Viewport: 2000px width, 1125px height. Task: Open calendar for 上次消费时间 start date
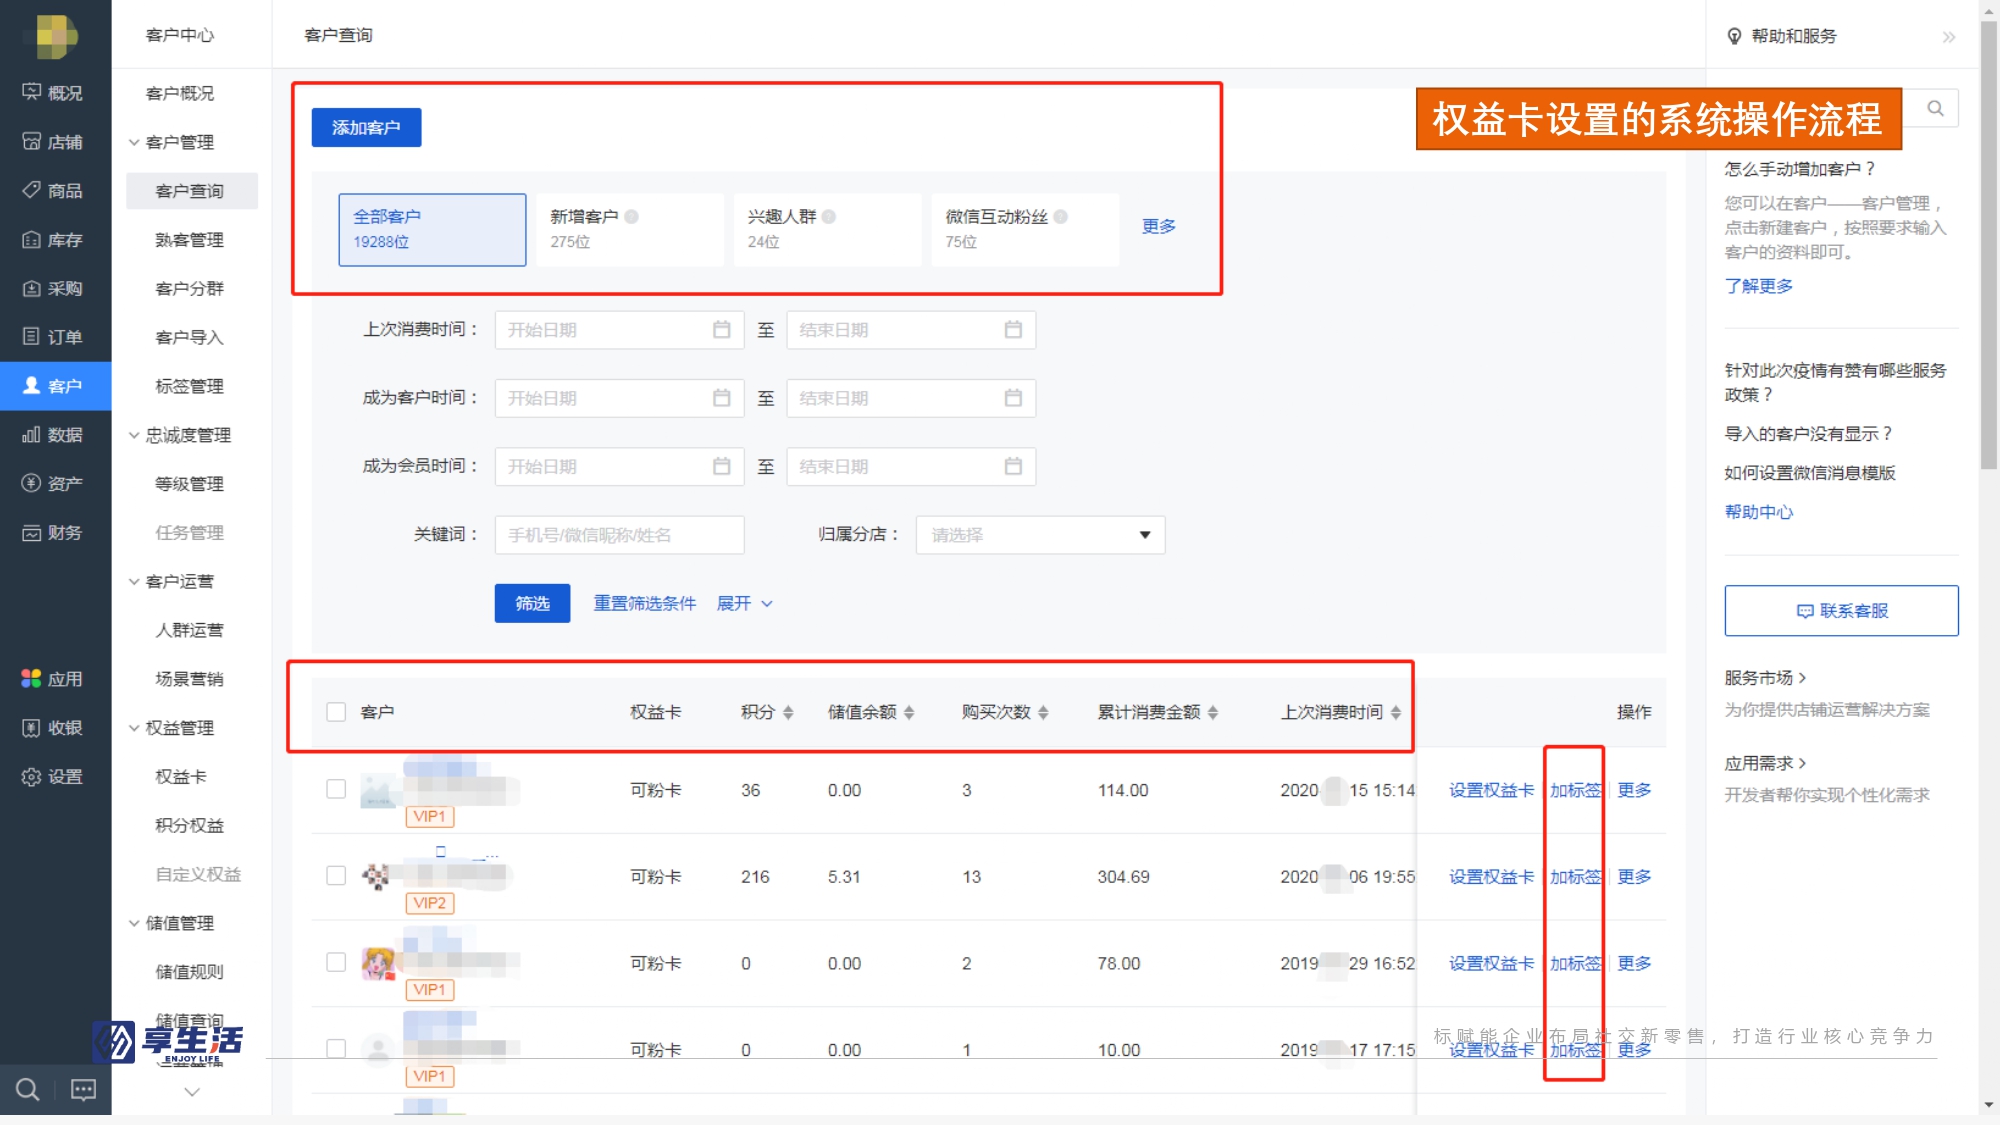pyautogui.click(x=721, y=329)
